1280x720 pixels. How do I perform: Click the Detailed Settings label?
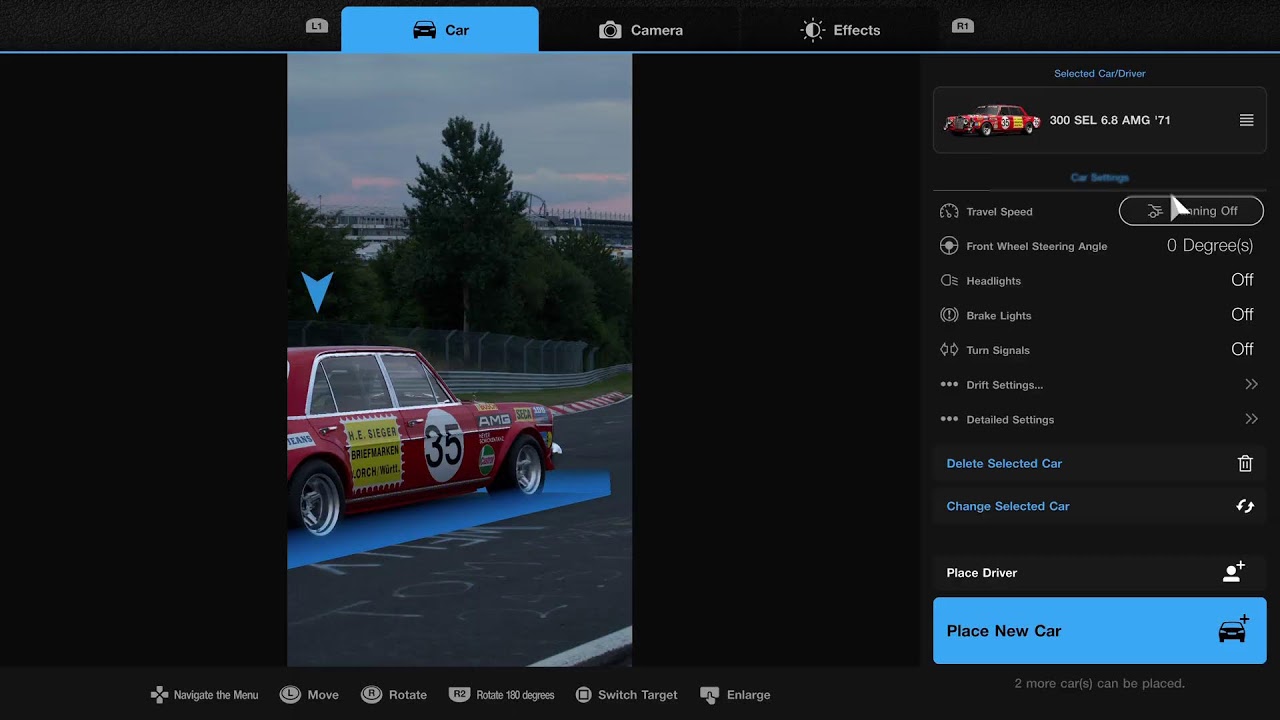1010,420
